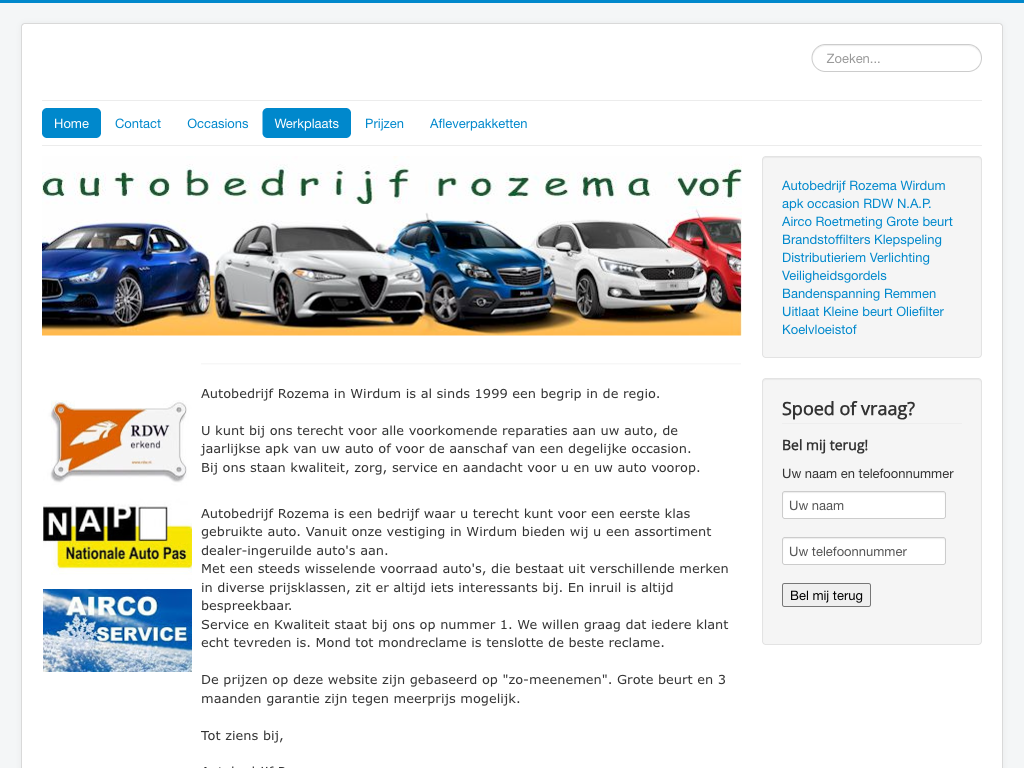Screen dimensions: 1024x768
Task: Open the Contact page
Action: 138,123
